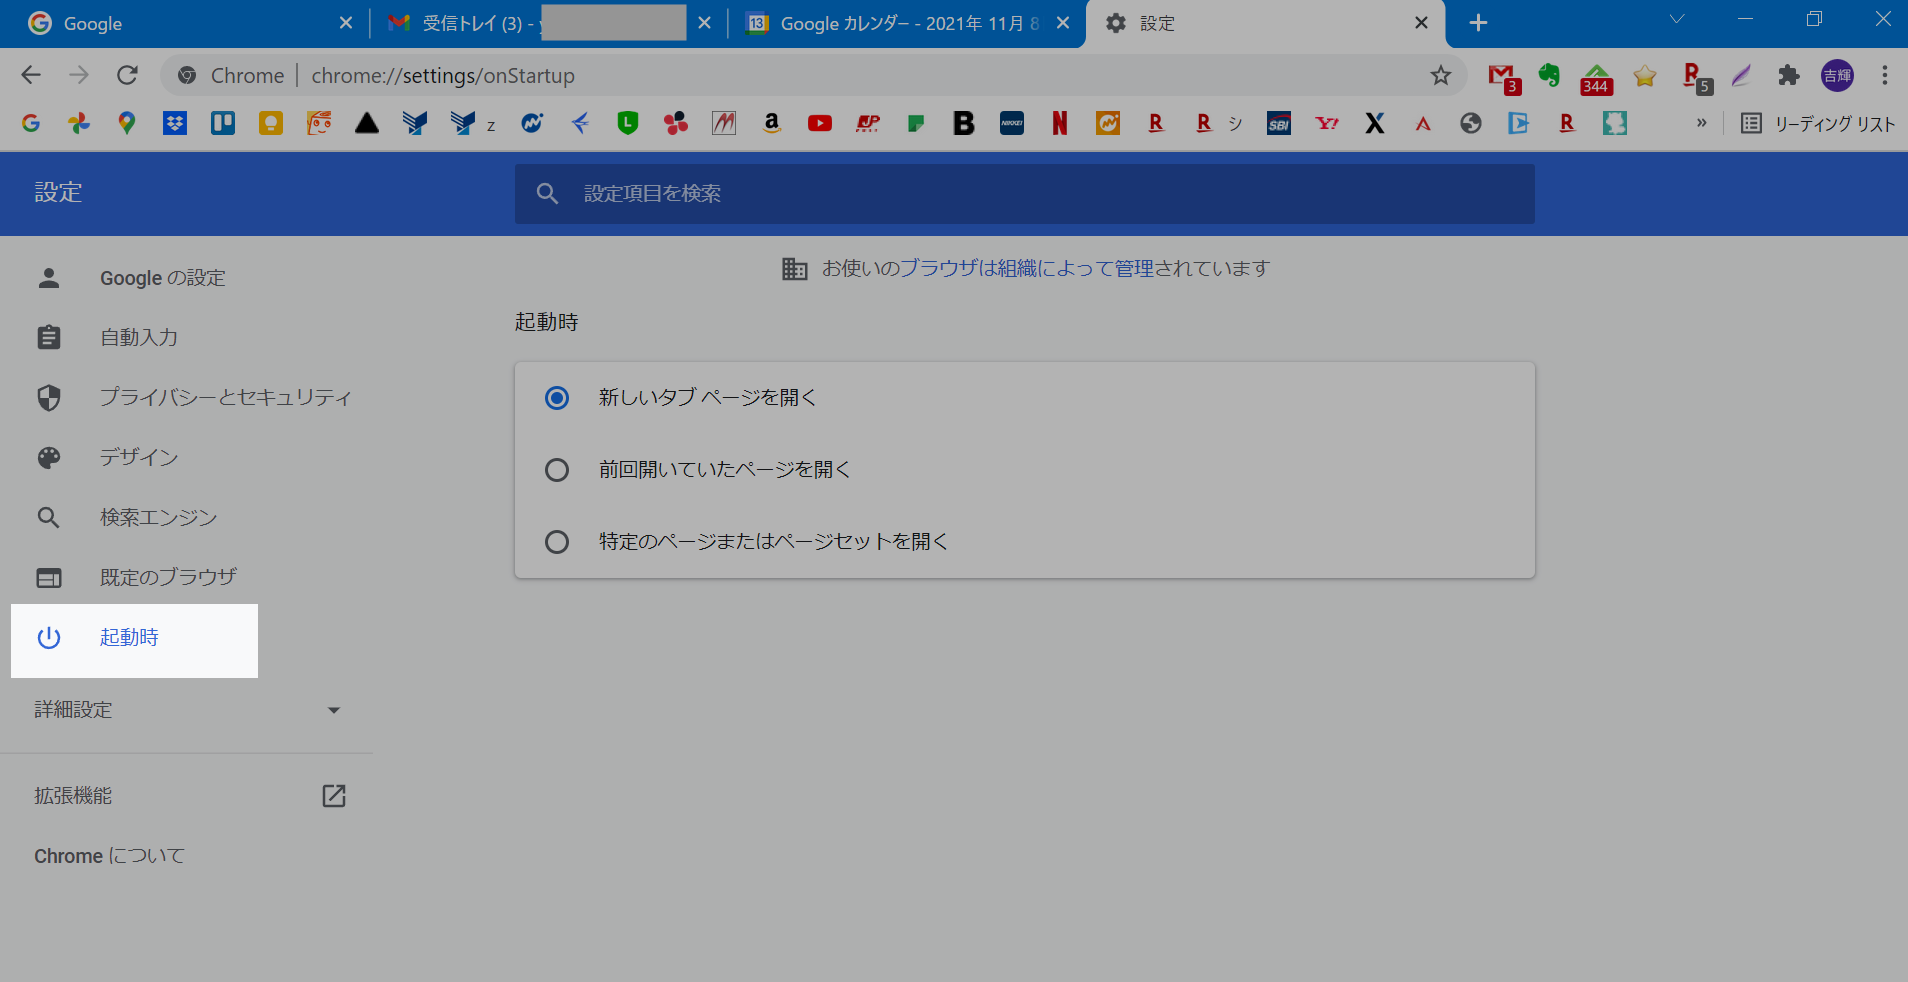The width and height of the screenshot is (1908, 982).
Task: Open the Amazon bookmark icon
Action: 771,123
